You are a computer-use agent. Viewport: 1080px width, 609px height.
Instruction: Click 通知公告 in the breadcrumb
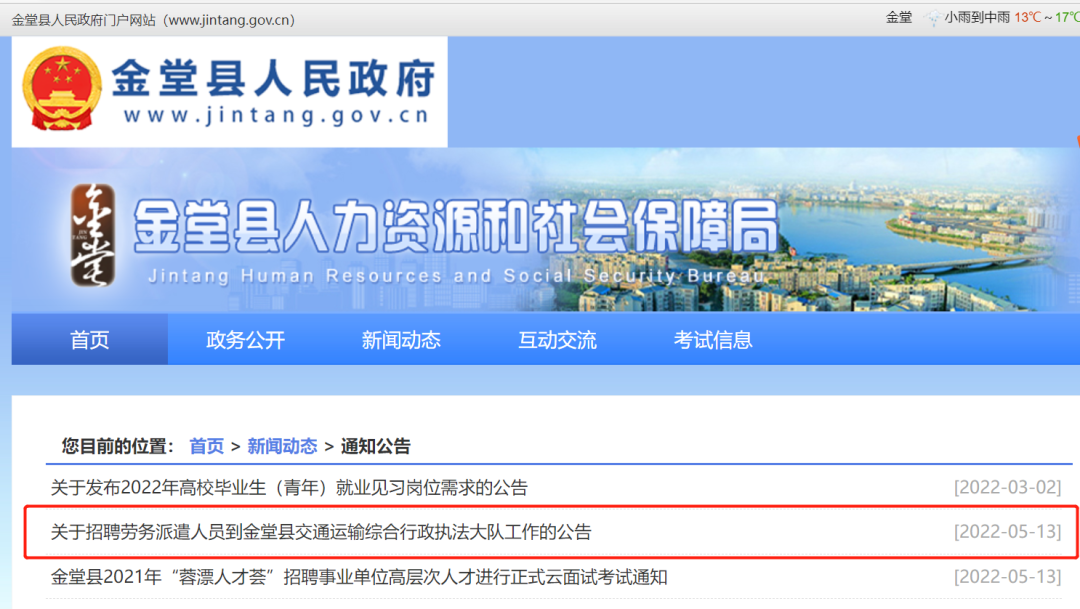coord(375,446)
